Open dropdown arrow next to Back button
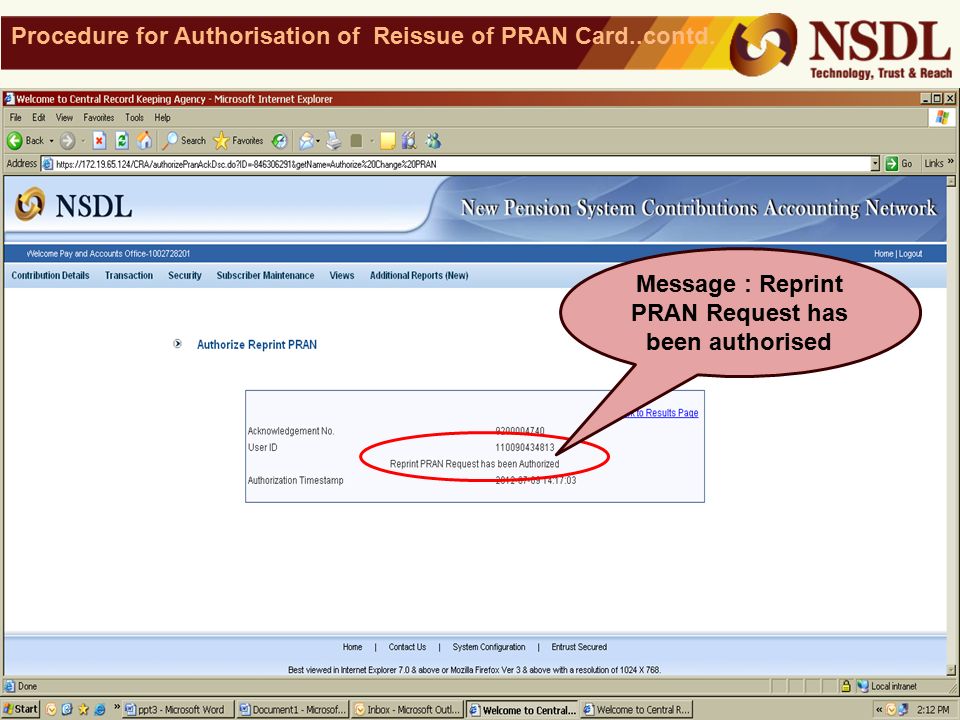960x720 pixels. pos(51,141)
